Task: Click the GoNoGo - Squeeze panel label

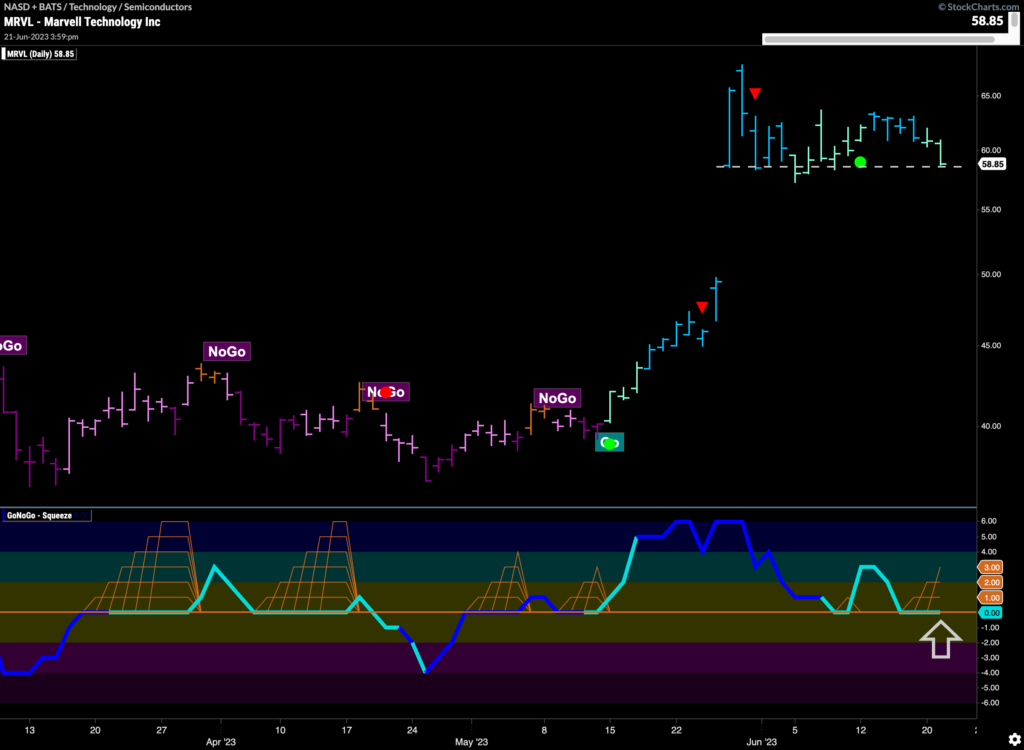Action: click(x=46, y=516)
